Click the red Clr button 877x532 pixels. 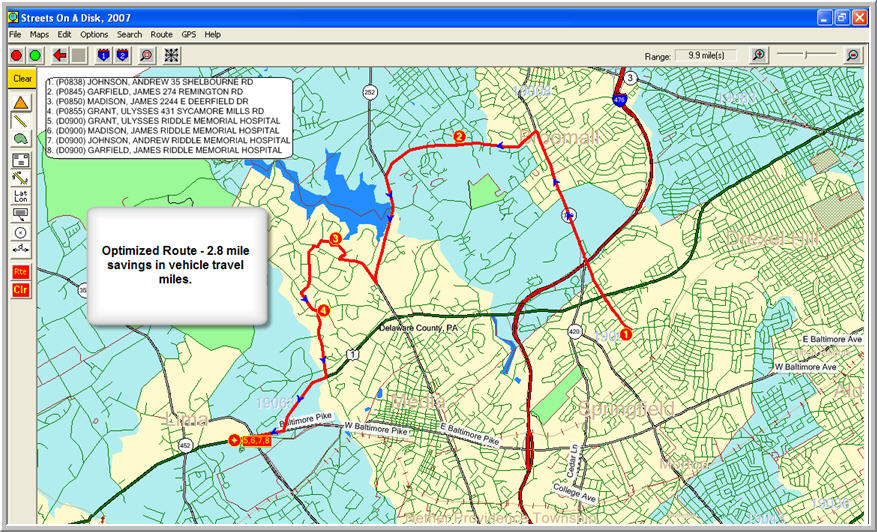click(x=21, y=290)
